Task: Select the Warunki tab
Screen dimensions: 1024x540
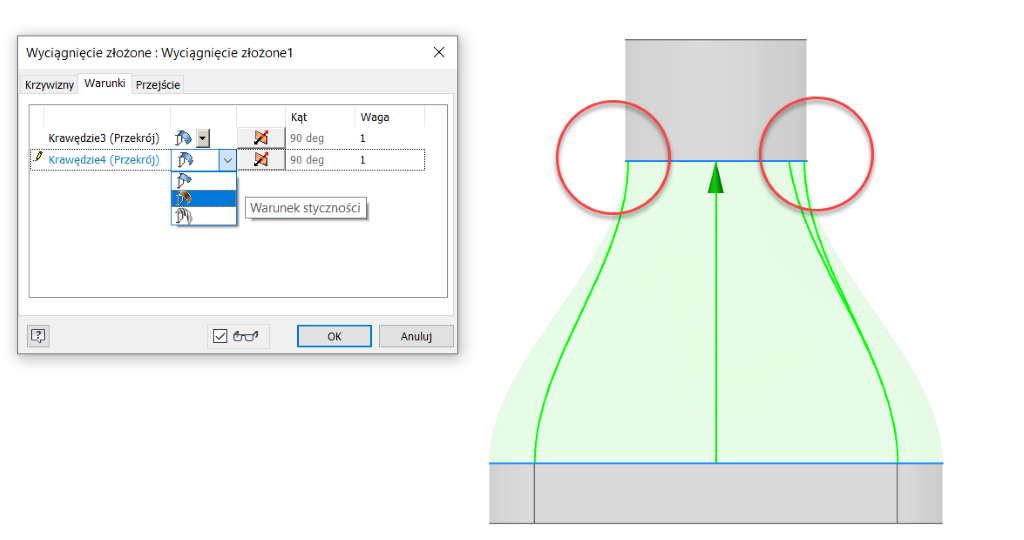Action: (x=105, y=84)
